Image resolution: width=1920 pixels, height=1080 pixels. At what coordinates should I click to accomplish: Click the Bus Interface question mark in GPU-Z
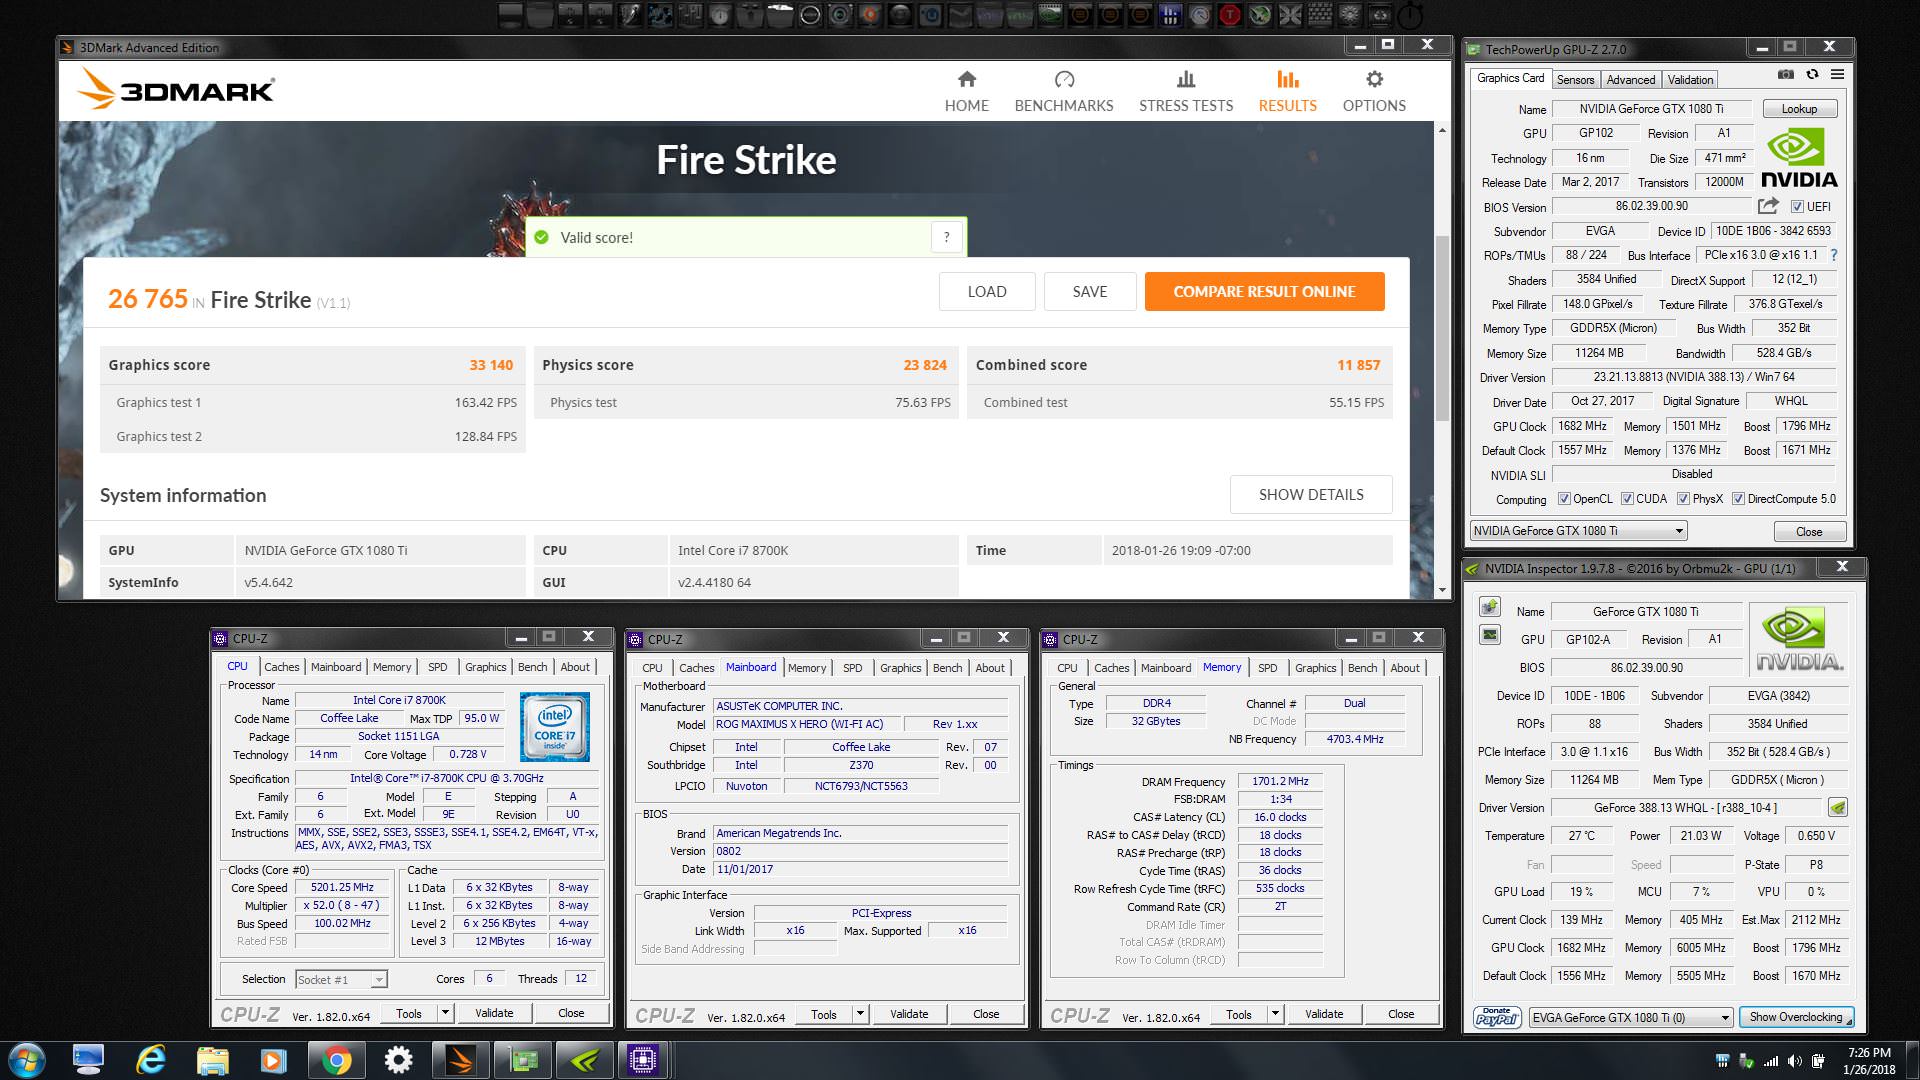[x=1834, y=255]
